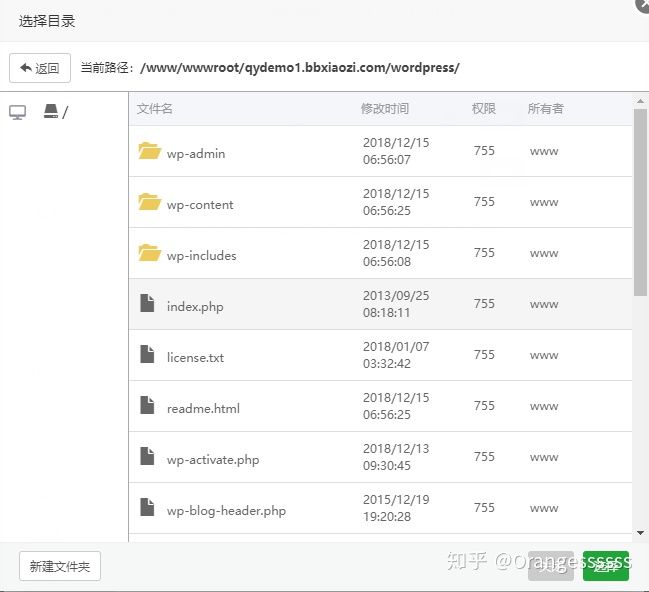Click the 权限 column header
The width and height of the screenshot is (649, 592).
[x=484, y=109]
